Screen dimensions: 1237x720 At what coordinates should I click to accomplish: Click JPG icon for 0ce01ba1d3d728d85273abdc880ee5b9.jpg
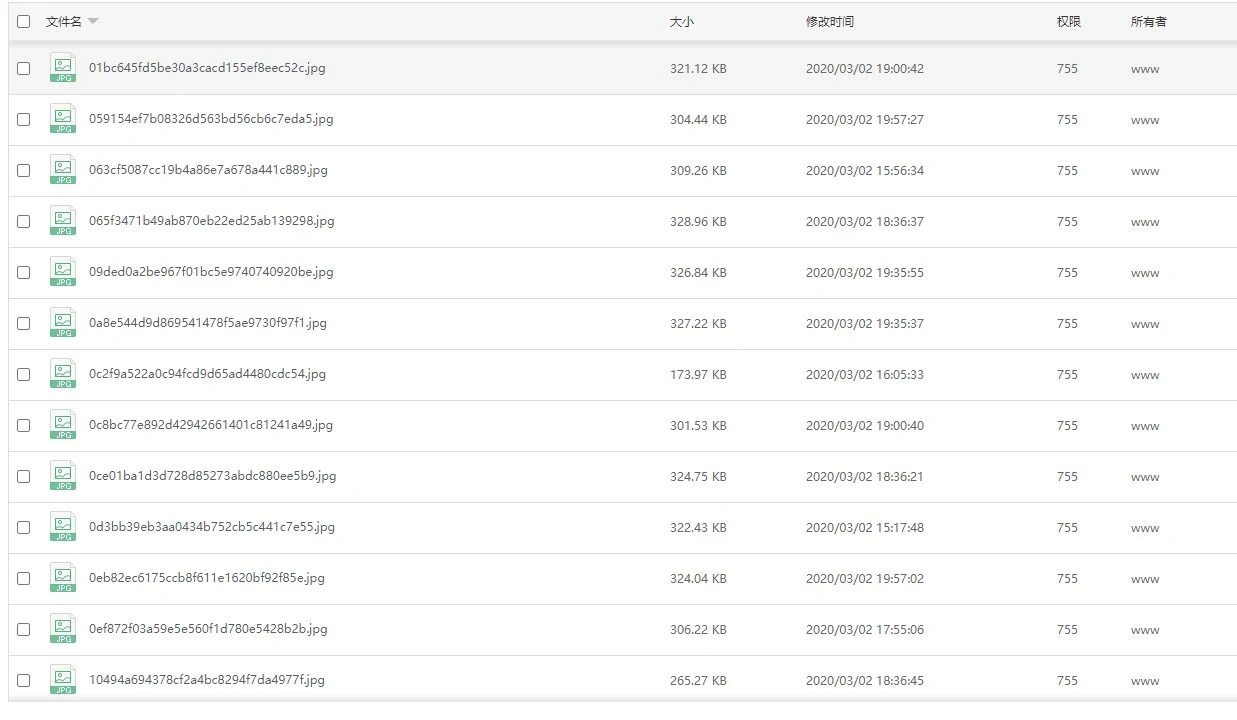click(x=63, y=476)
